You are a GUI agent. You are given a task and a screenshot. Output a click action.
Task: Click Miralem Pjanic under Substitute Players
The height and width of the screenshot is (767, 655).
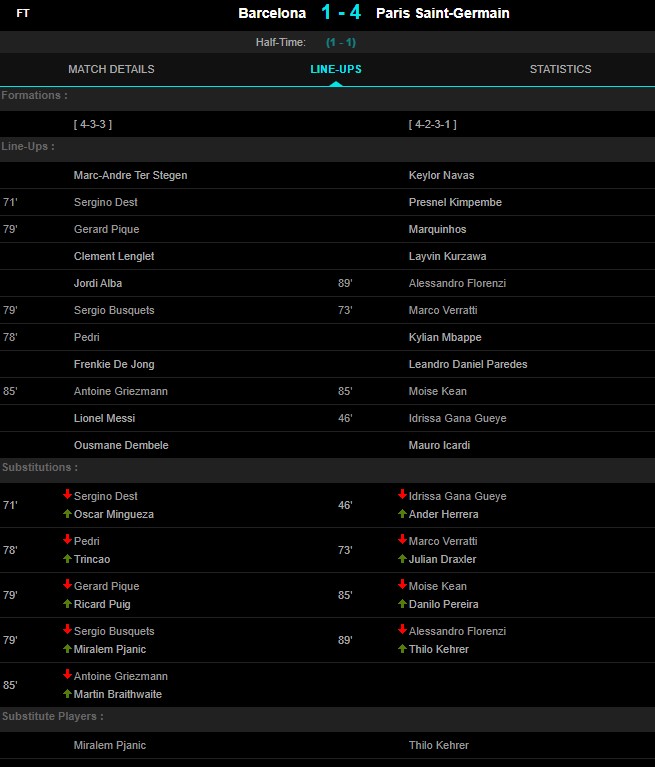click(x=110, y=745)
